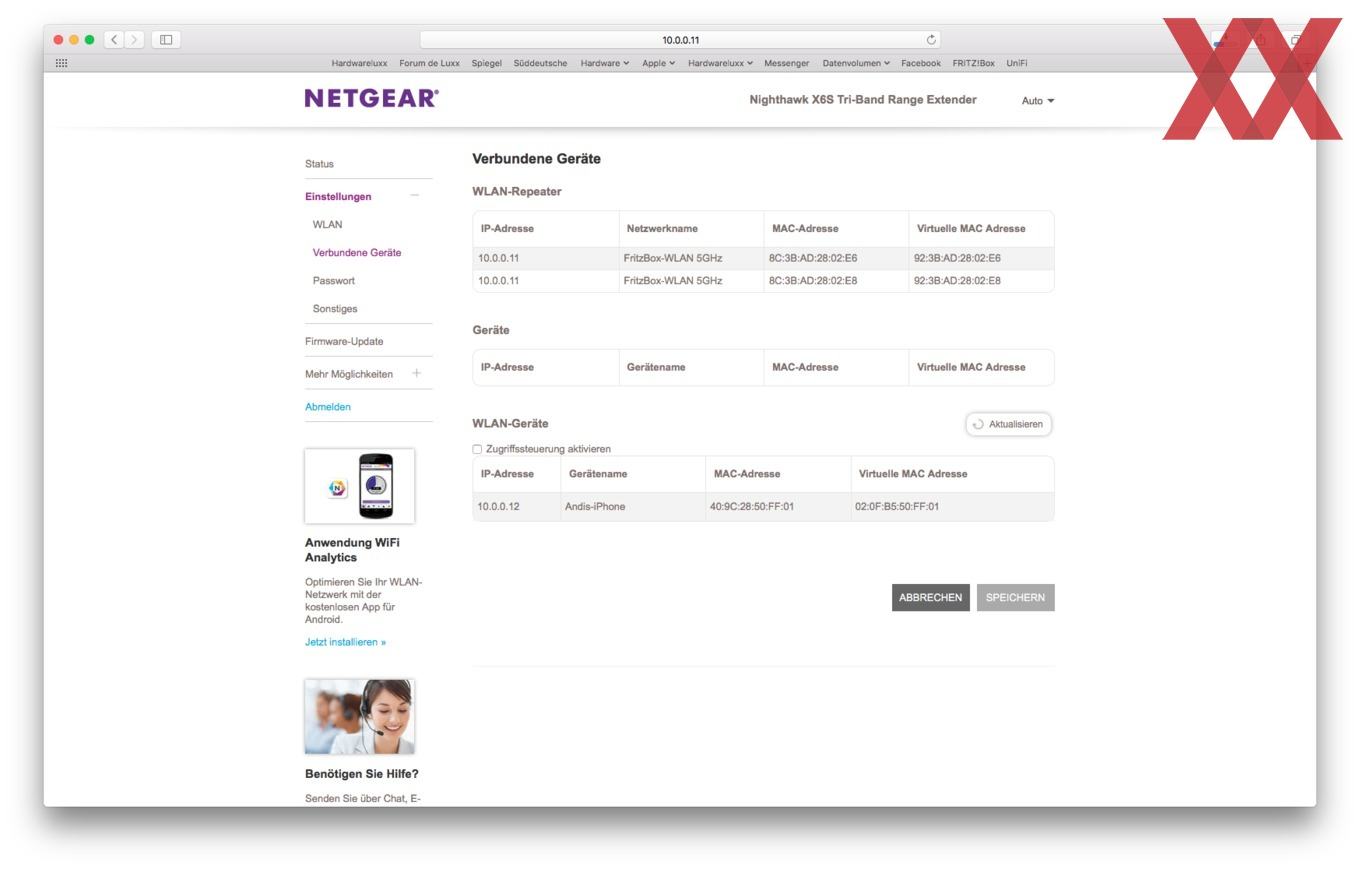Screen dimensions: 1360x869
Task: Click the Anwendung WiFi Analytics heading
Action: [x=352, y=550]
